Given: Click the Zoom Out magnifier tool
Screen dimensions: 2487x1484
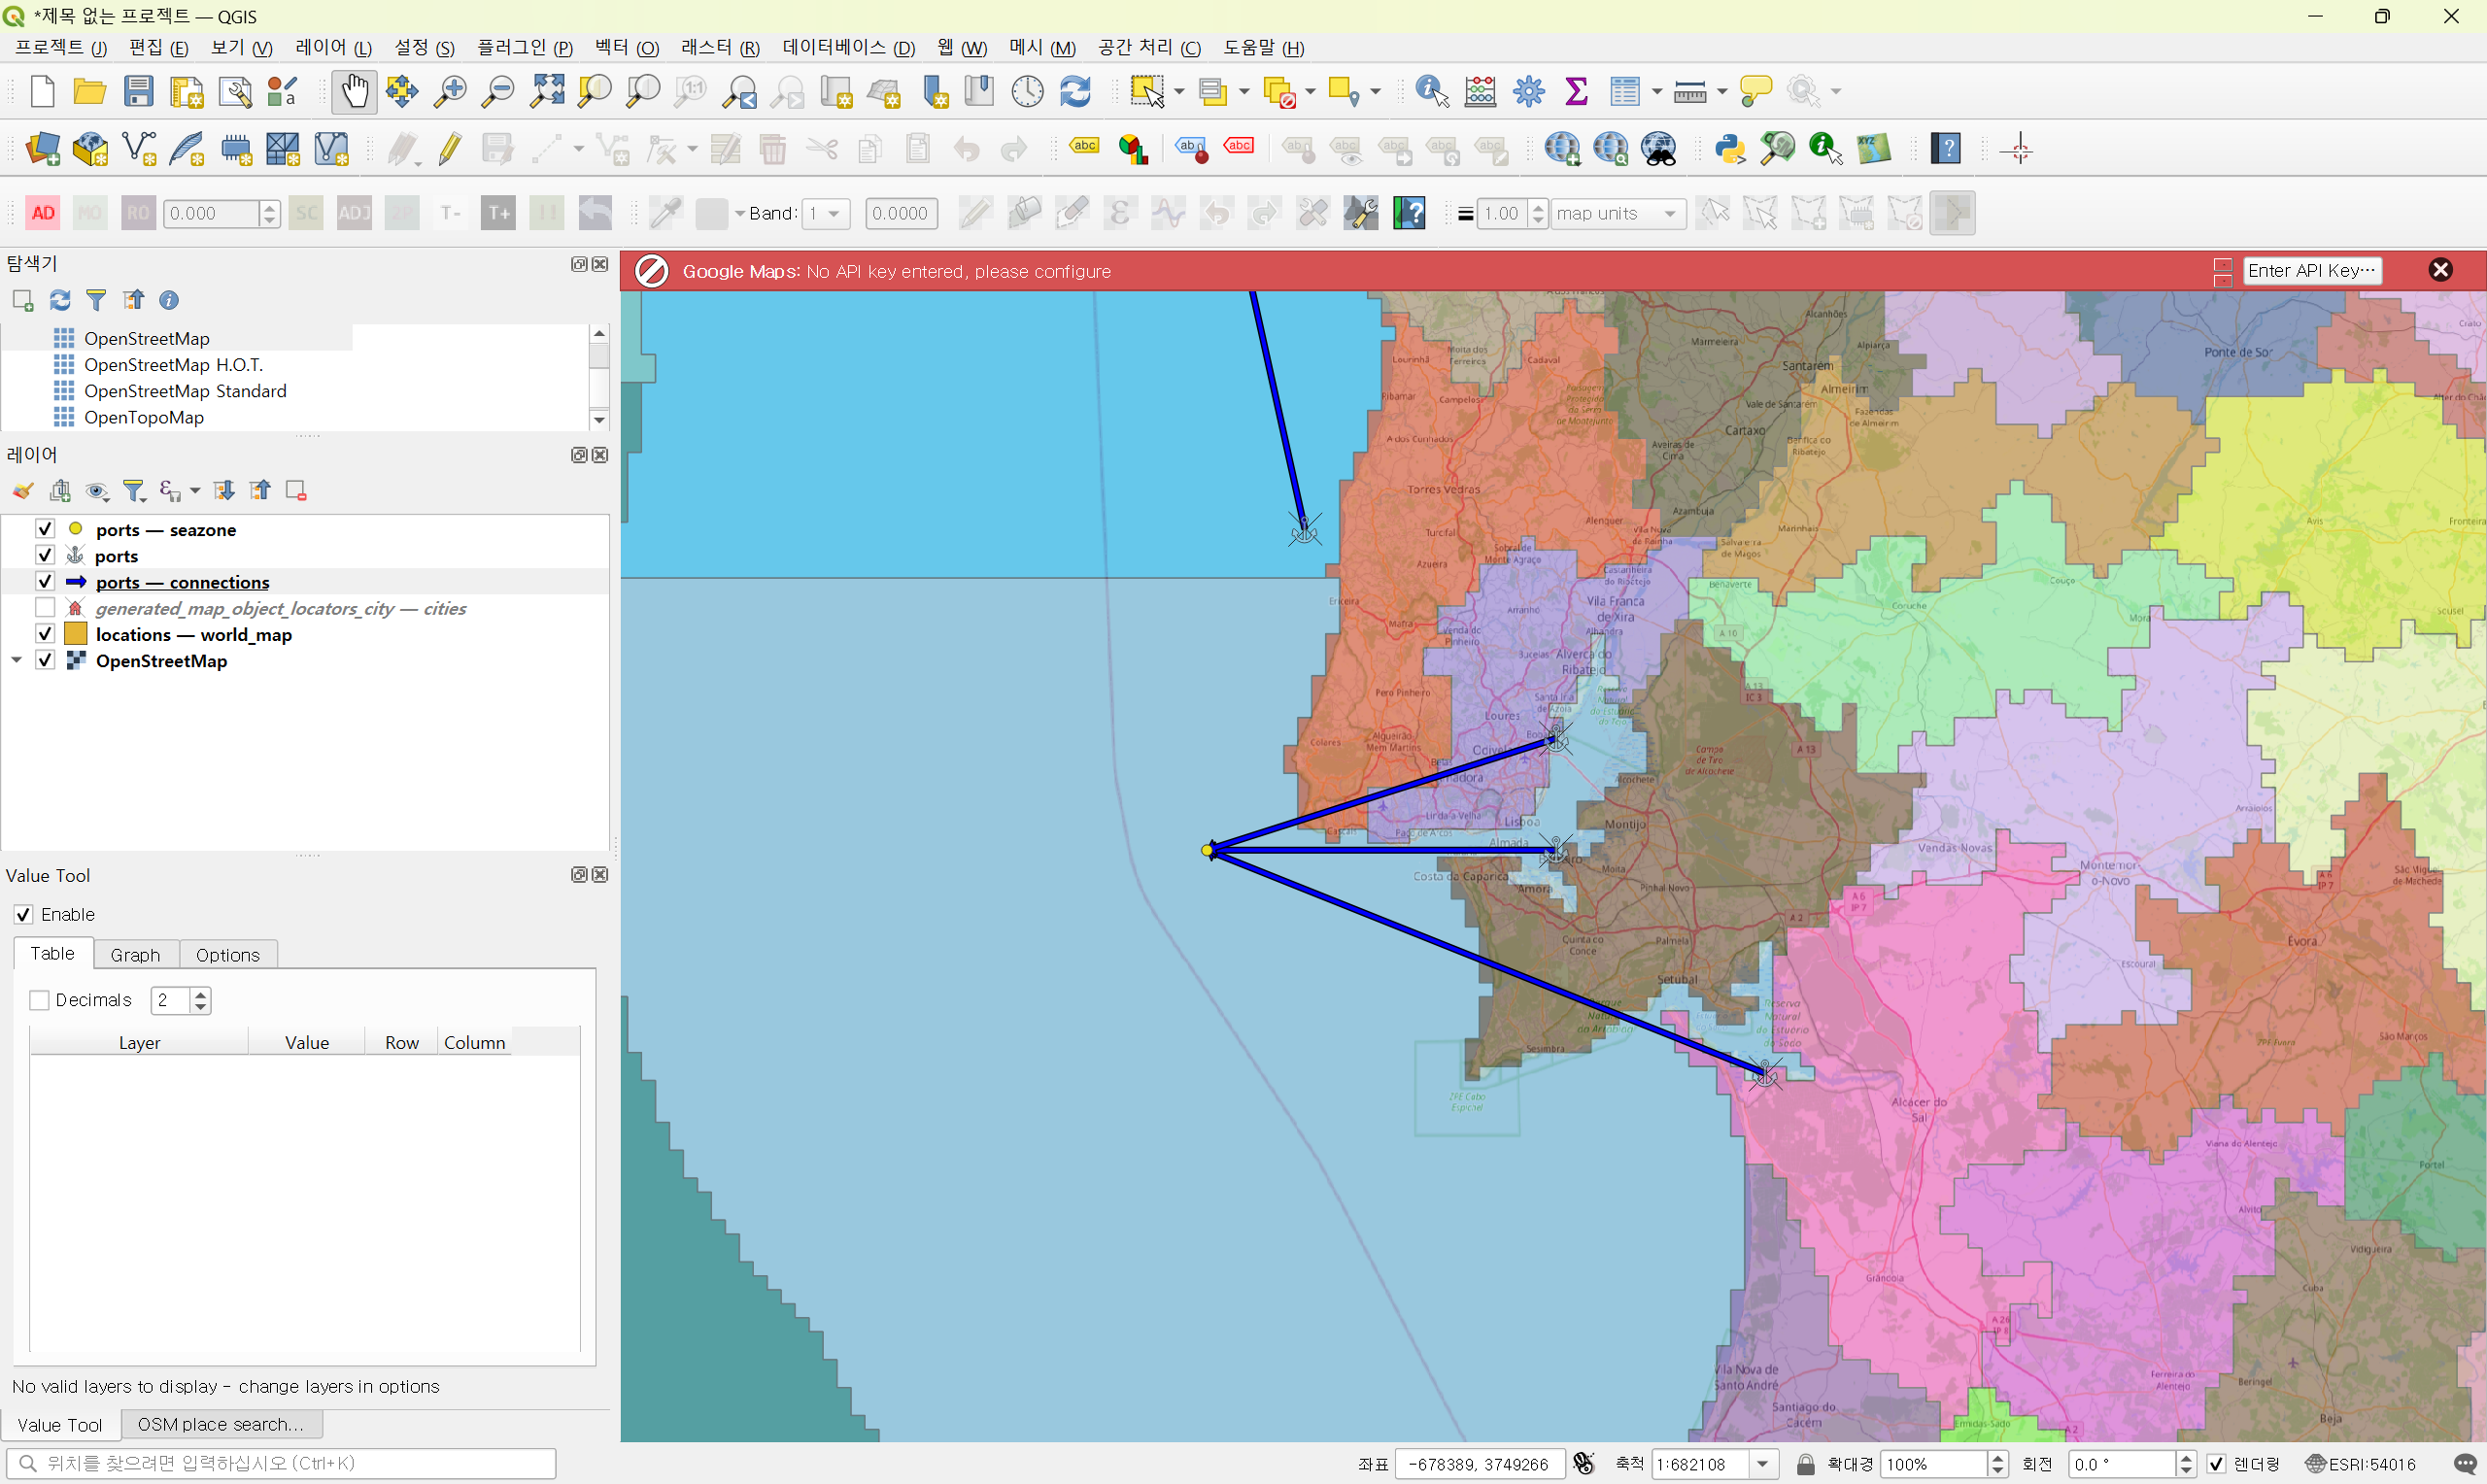Looking at the screenshot, I should 497,92.
